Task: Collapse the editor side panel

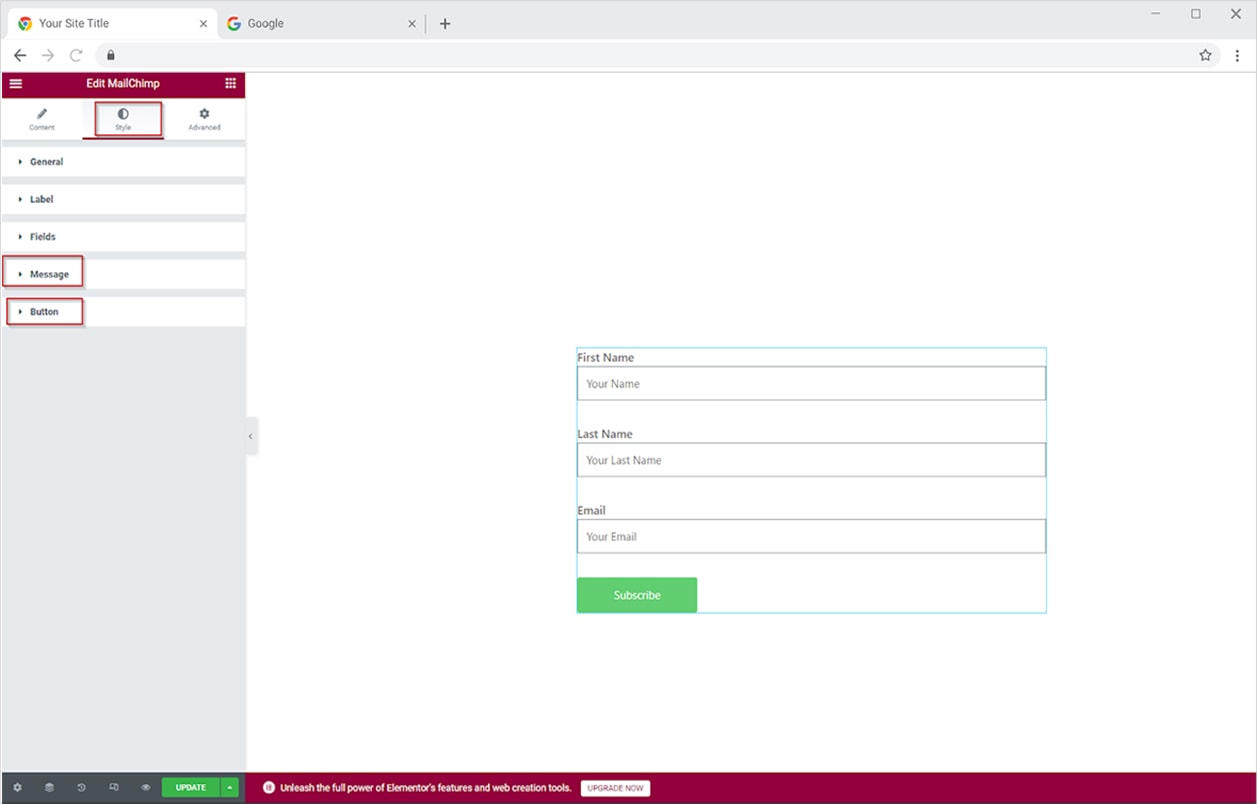Action: pyautogui.click(x=250, y=436)
